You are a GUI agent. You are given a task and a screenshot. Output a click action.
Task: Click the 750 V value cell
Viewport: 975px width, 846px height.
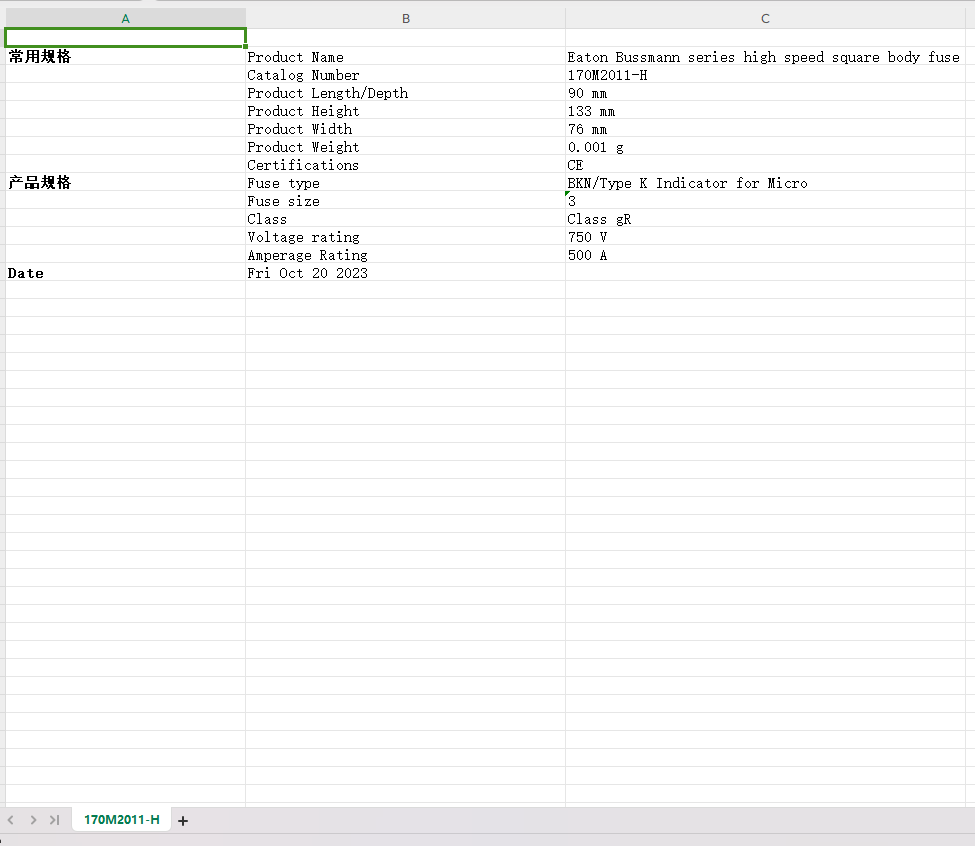coord(765,237)
